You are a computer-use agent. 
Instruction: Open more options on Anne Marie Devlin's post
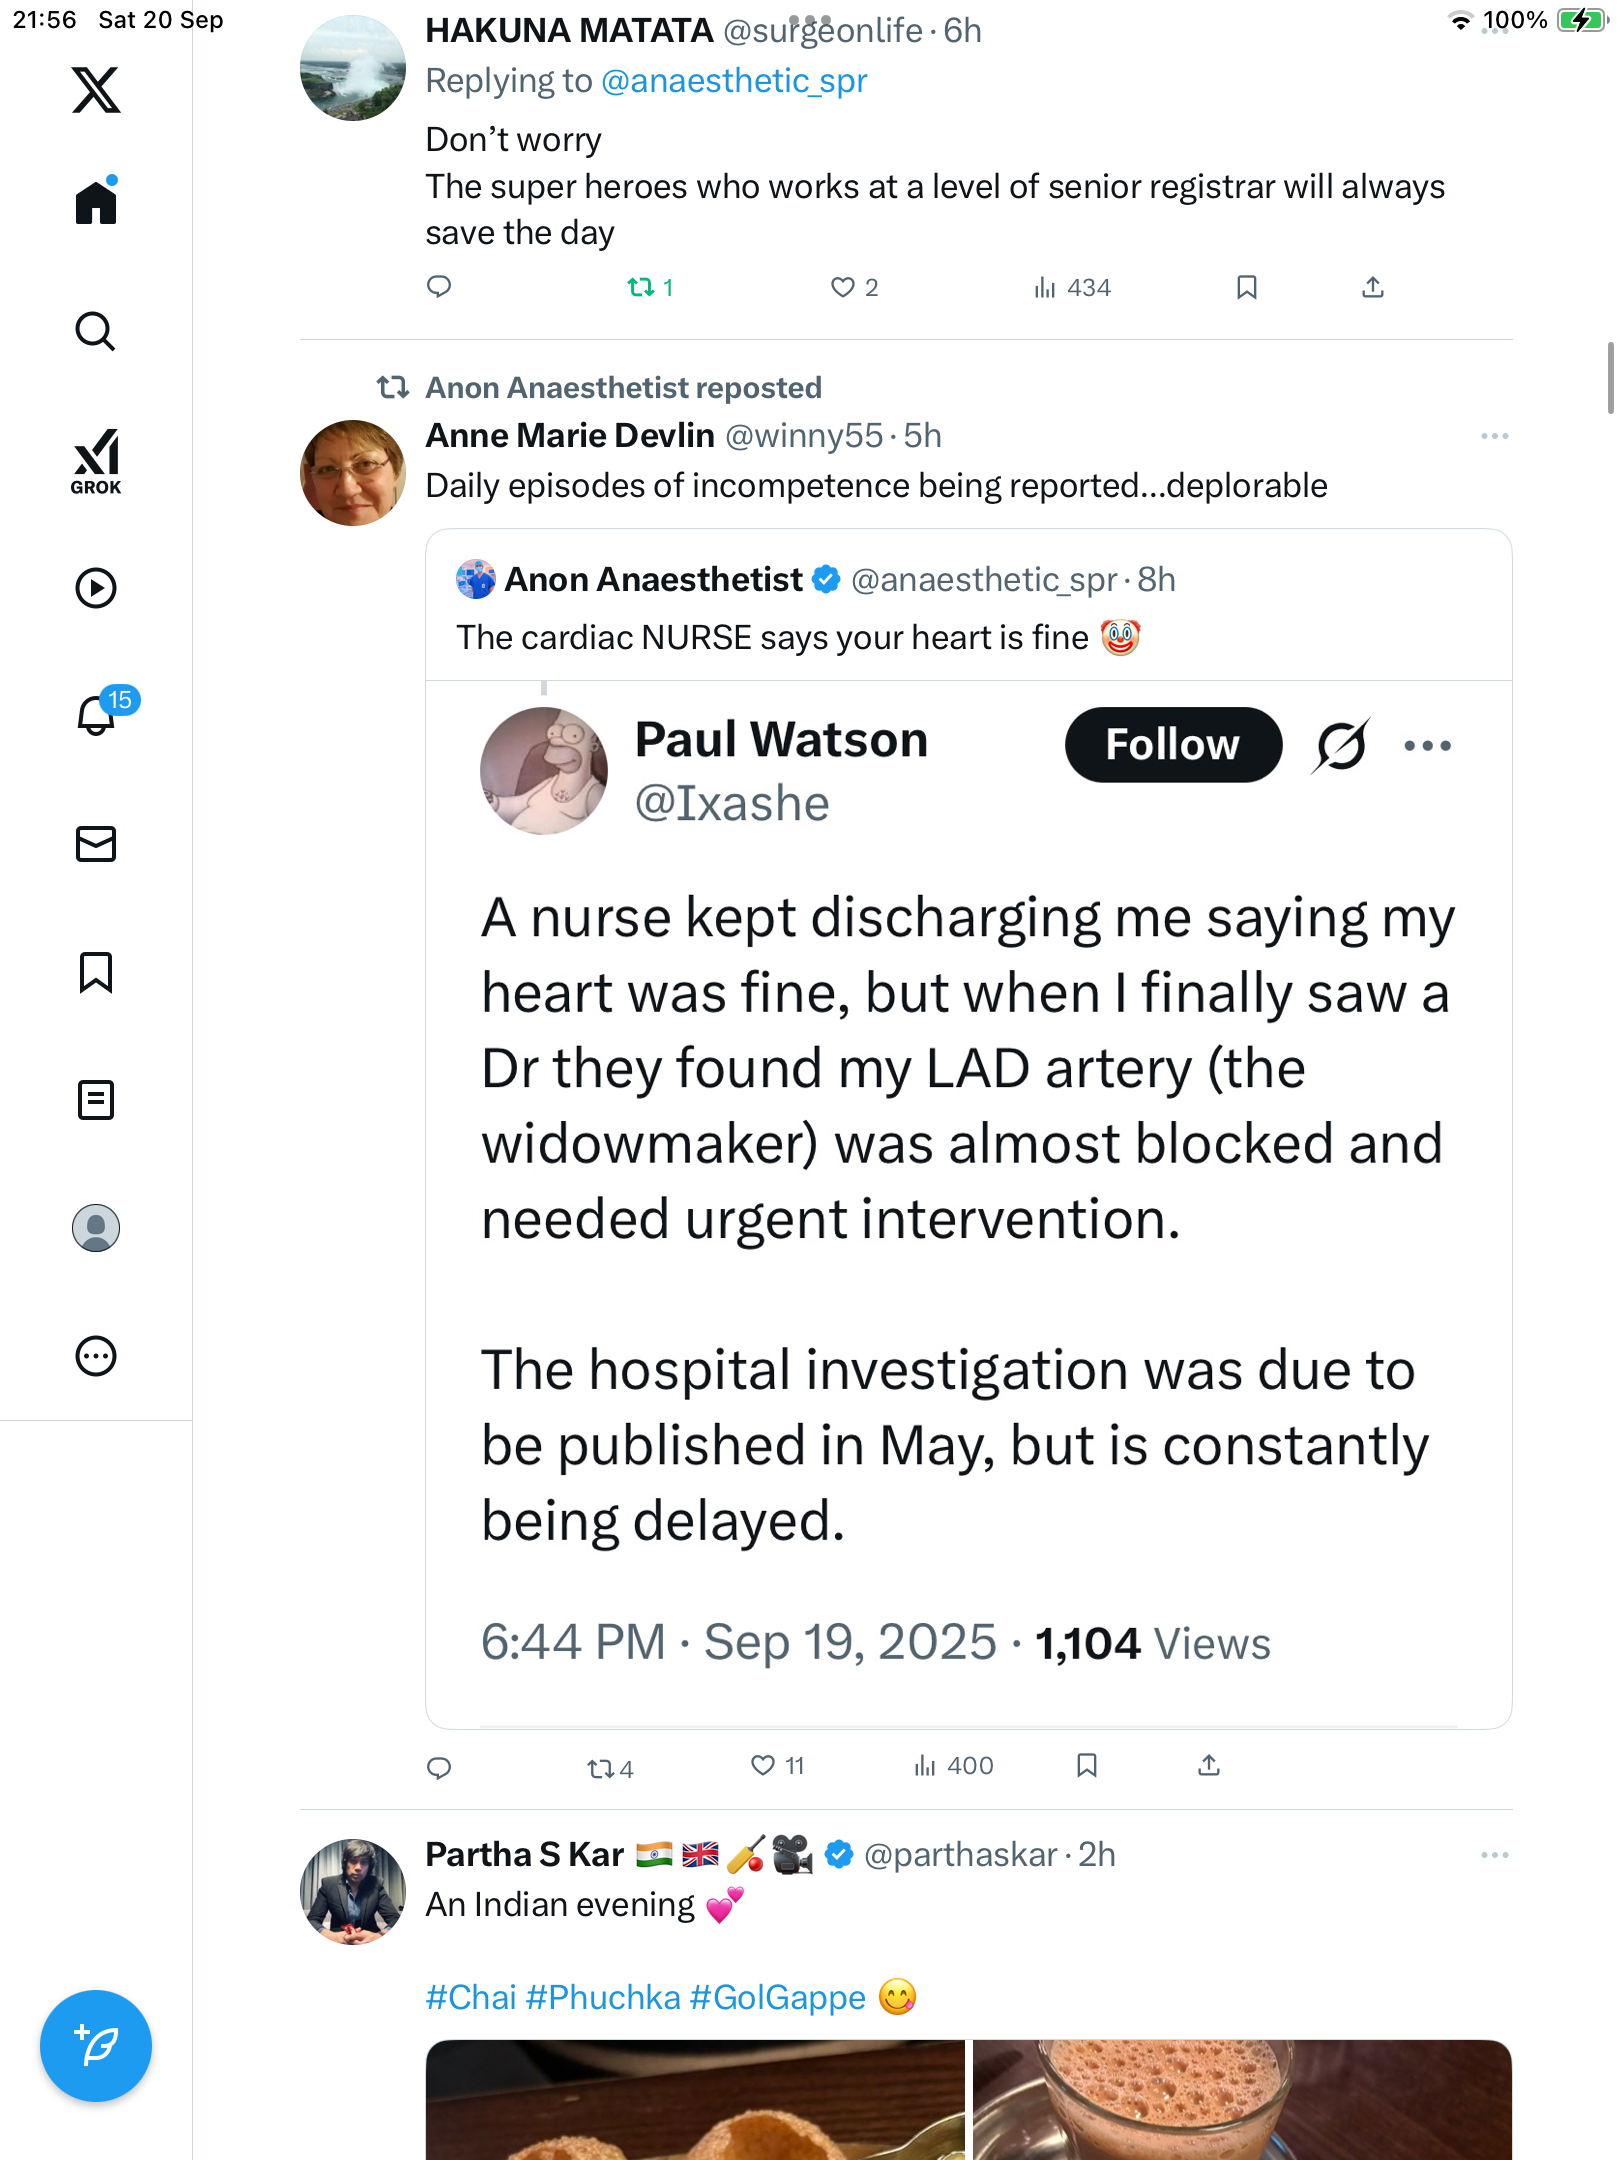pyautogui.click(x=1494, y=436)
